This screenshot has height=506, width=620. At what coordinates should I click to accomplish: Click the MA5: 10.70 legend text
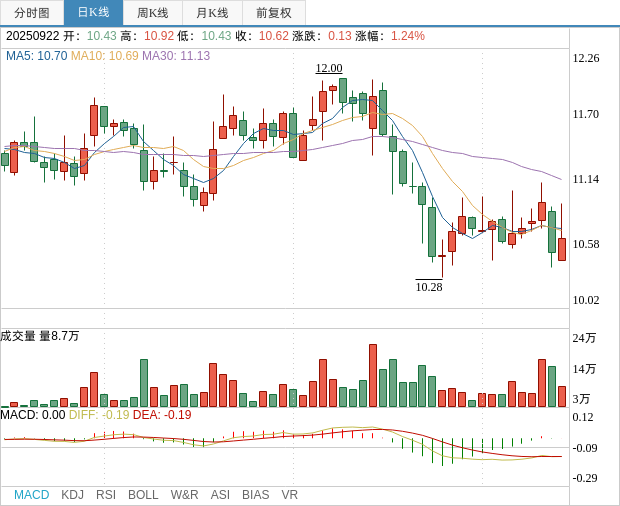pyautogui.click(x=37, y=56)
